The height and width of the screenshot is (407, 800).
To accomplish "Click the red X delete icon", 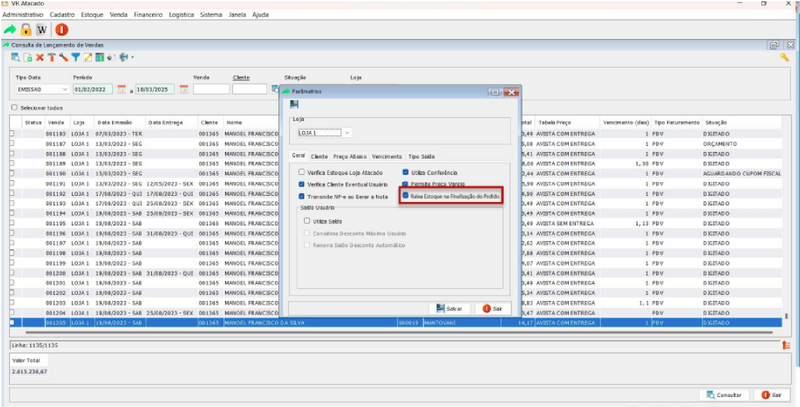I will (x=39, y=57).
